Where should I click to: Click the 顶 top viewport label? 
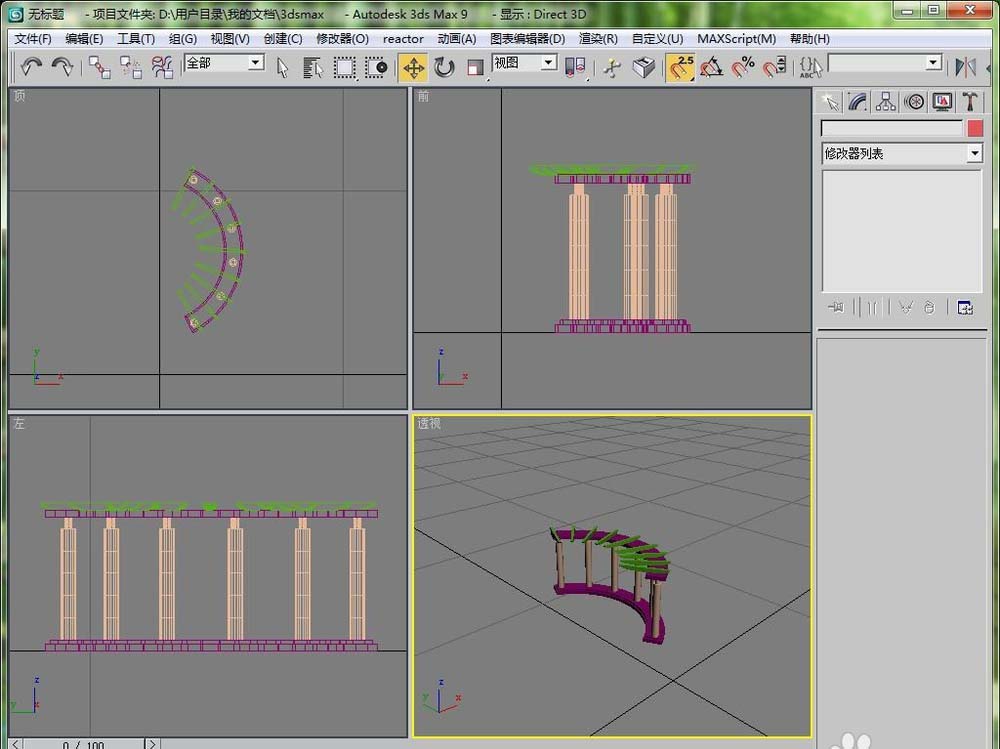[x=19, y=96]
